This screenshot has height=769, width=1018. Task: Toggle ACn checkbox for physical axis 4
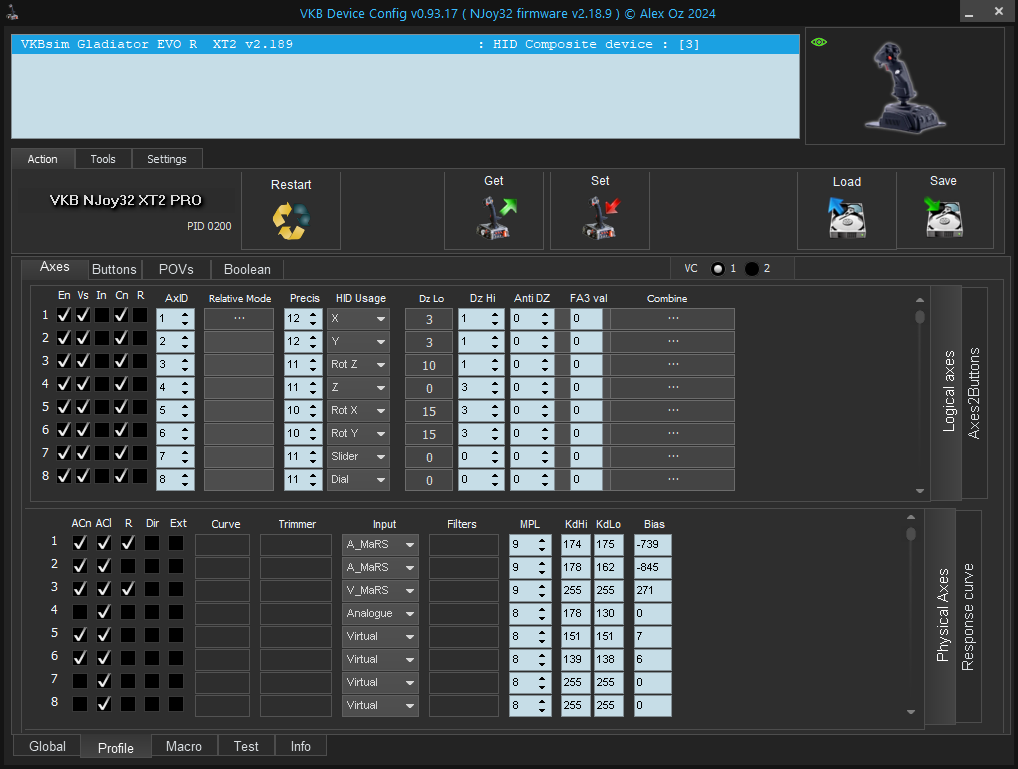pyautogui.click(x=80, y=612)
